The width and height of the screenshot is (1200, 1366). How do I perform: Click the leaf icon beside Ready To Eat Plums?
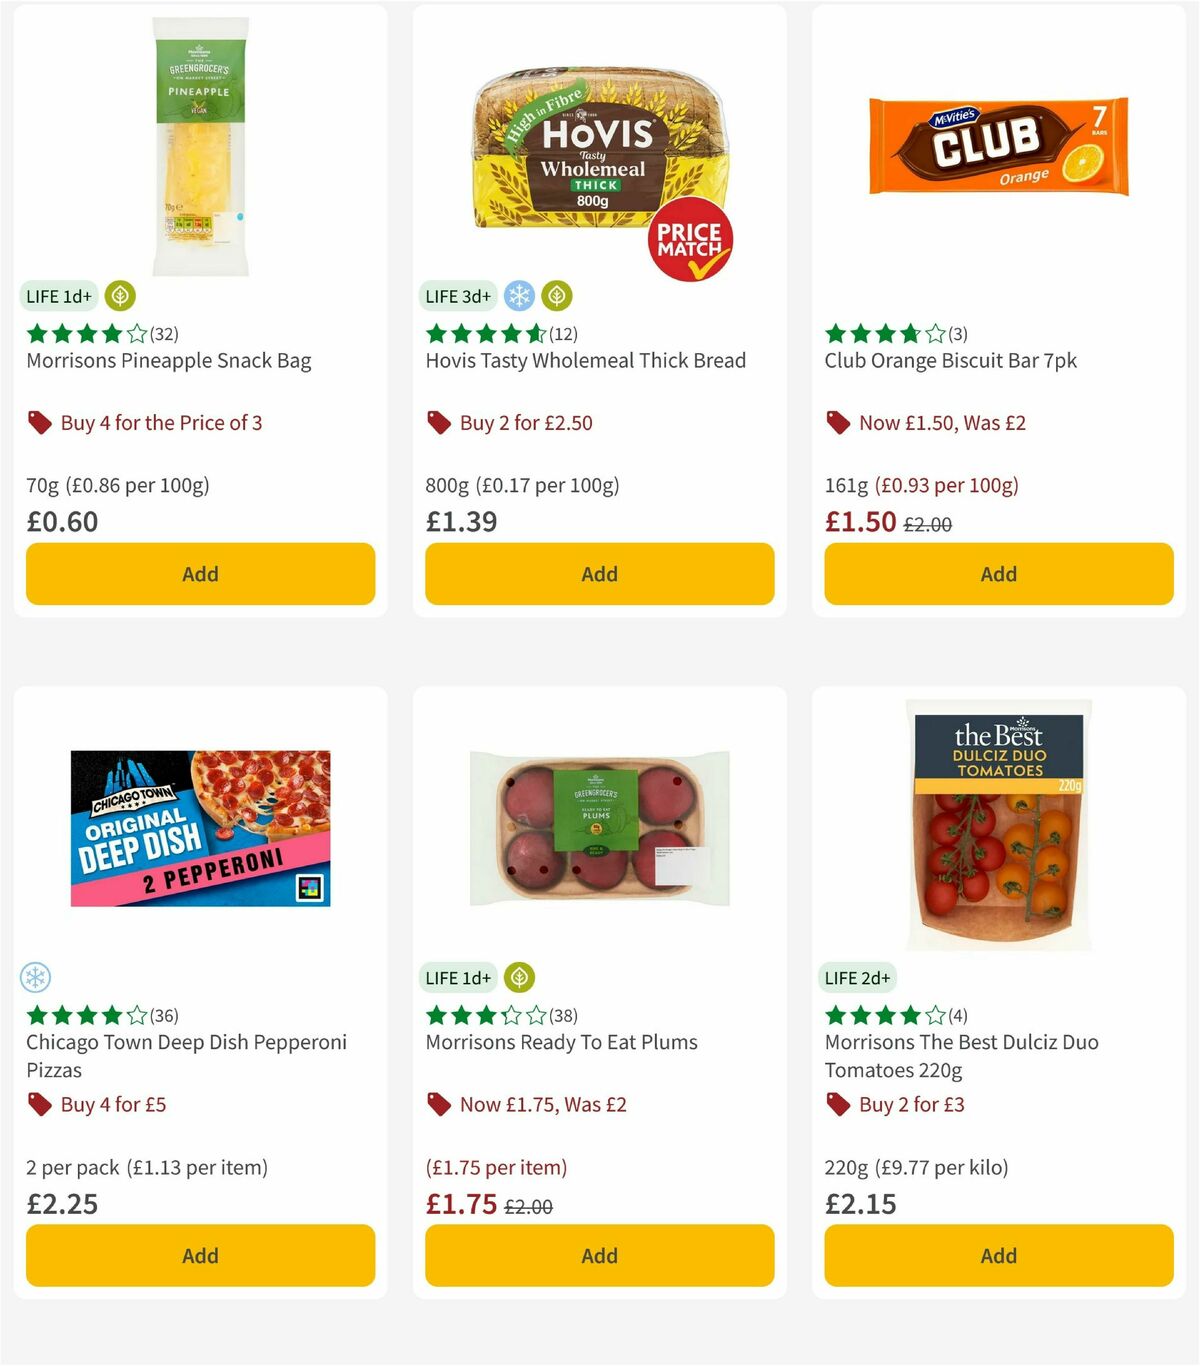tap(518, 977)
